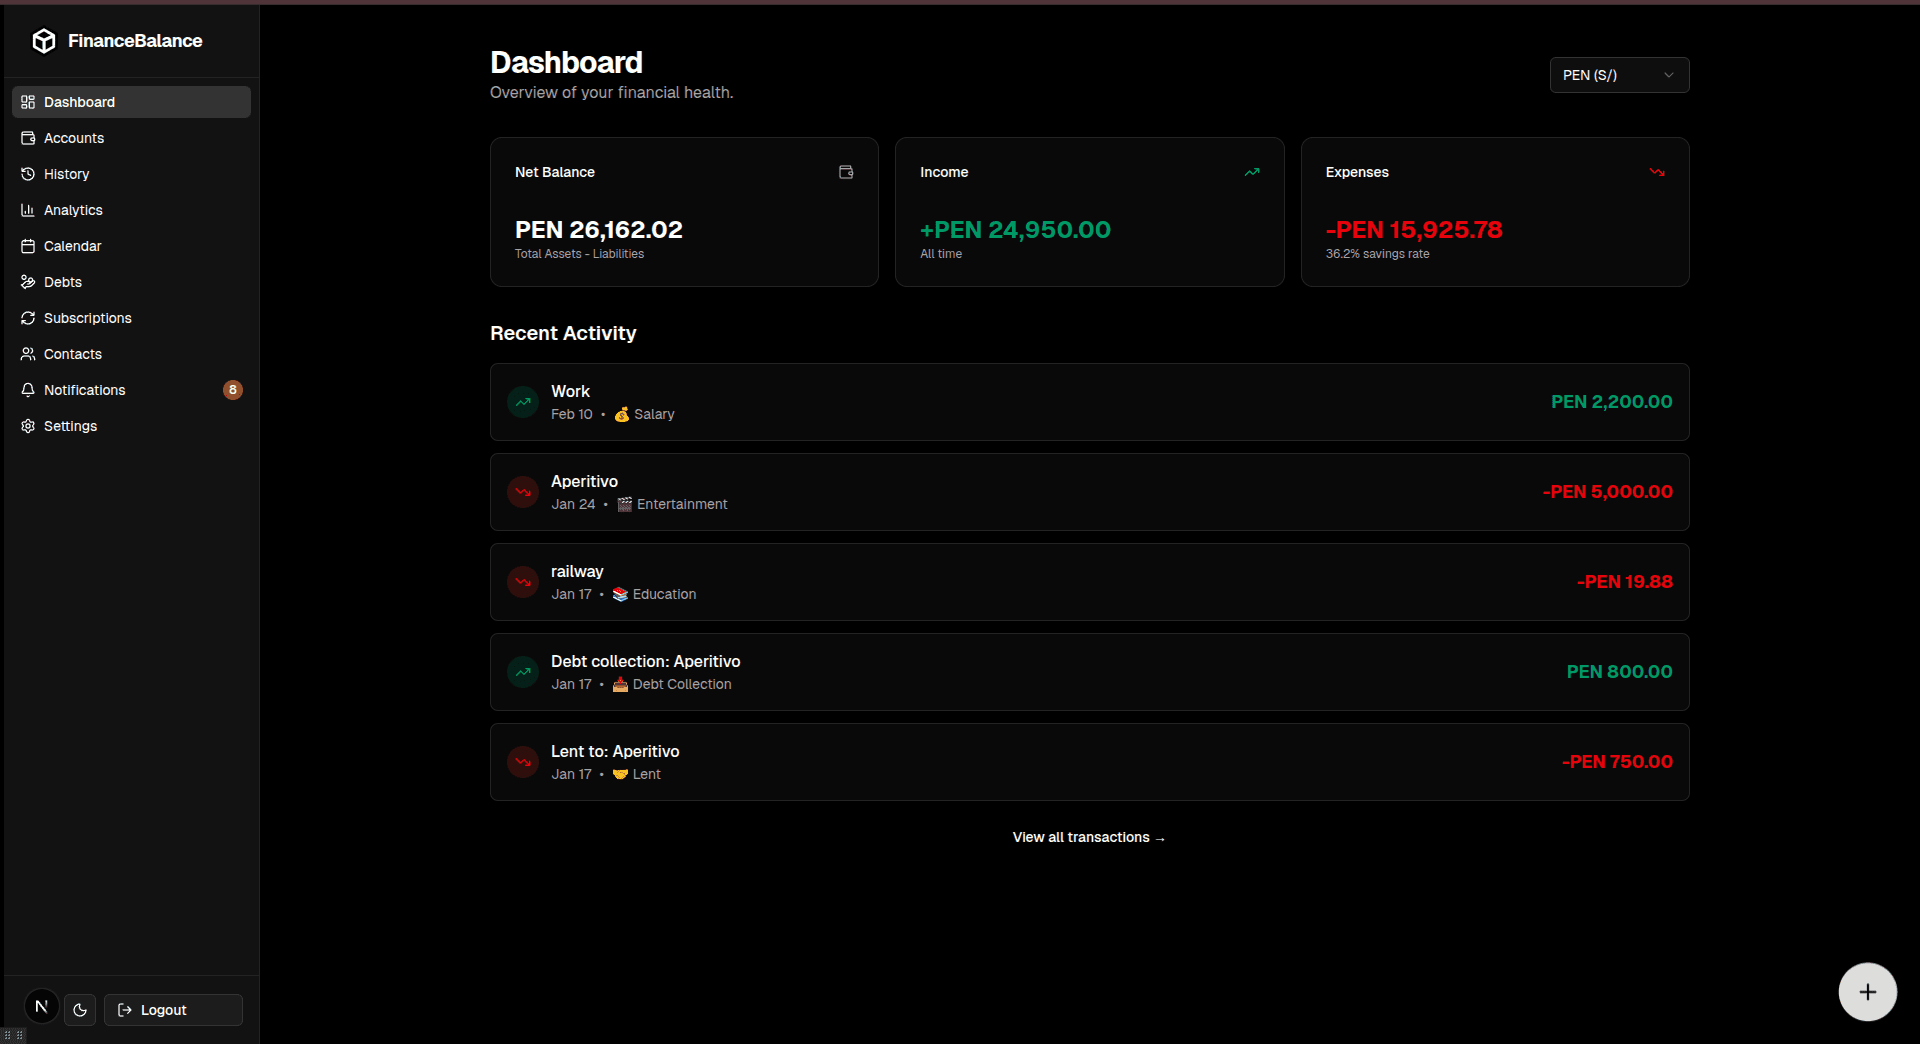Click the Contacts people icon
Viewport: 1920px width, 1044px height.
tap(28, 354)
